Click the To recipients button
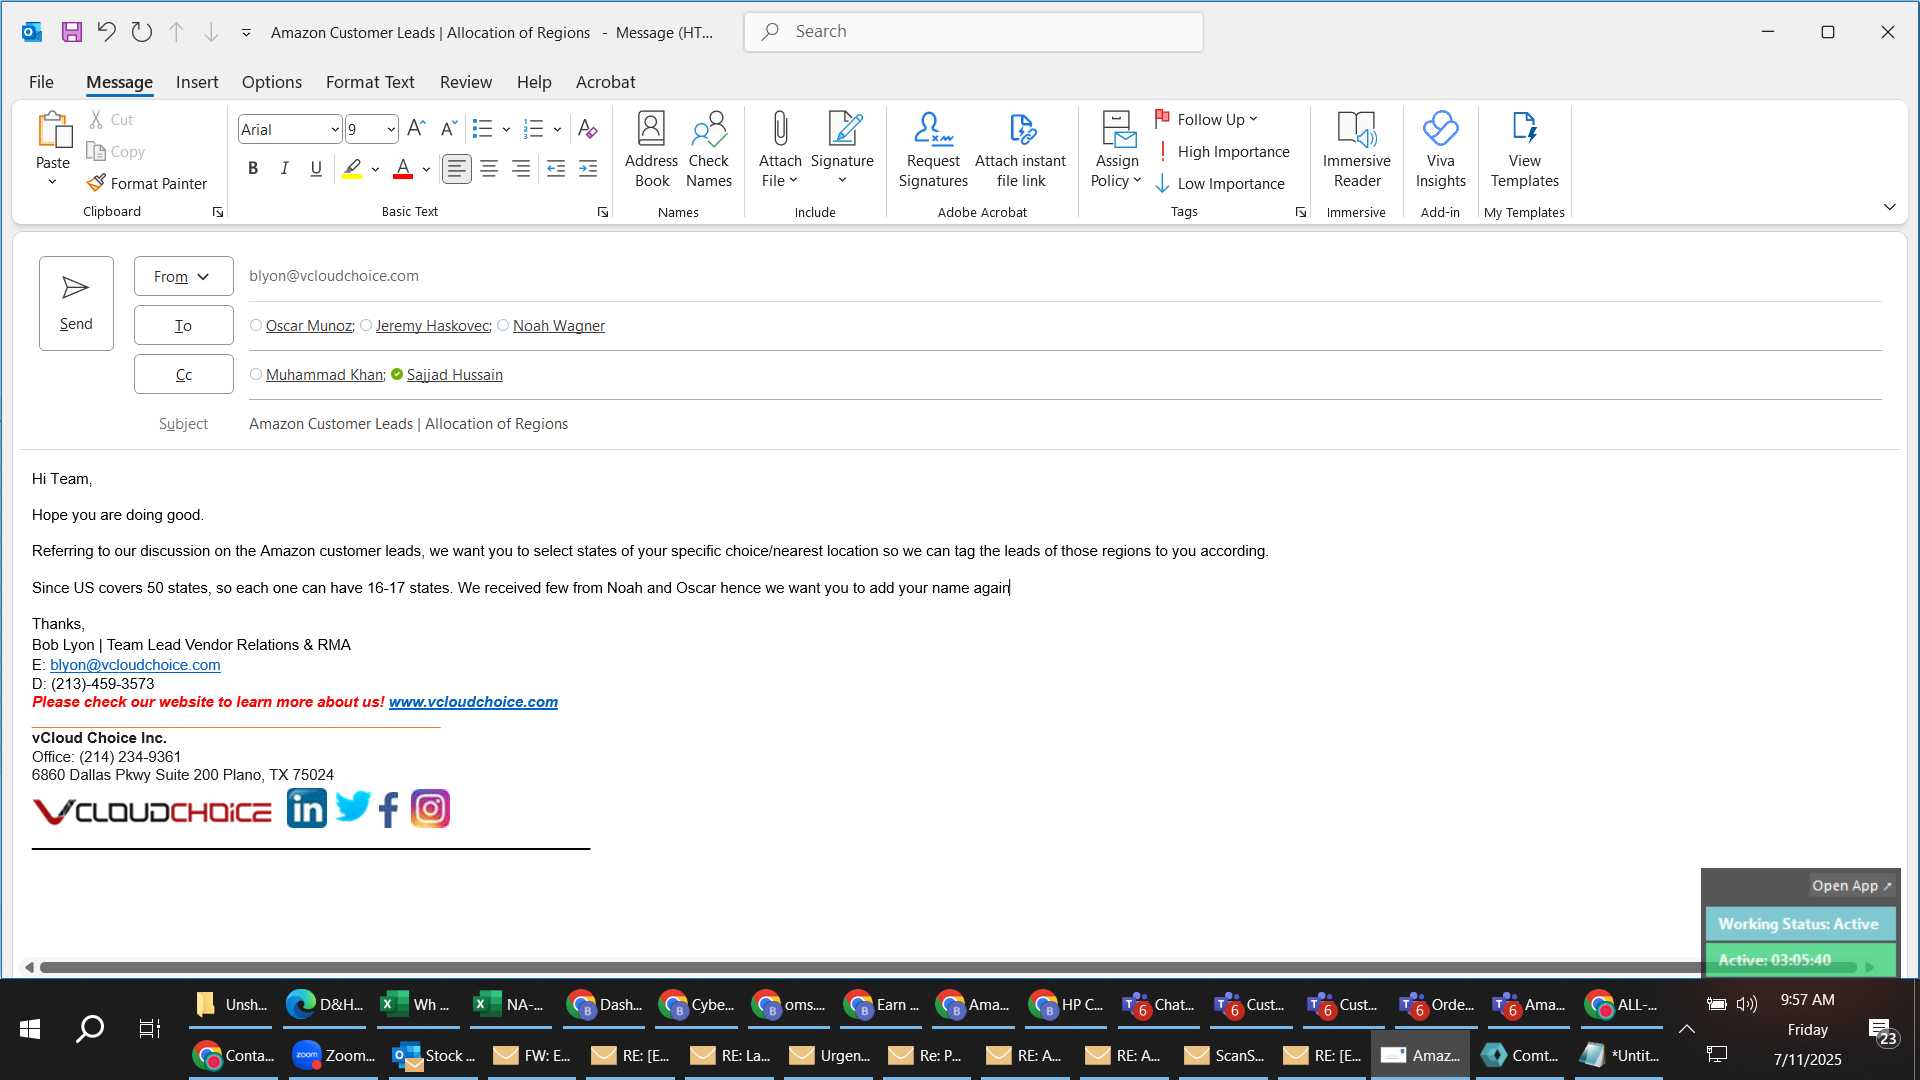 (184, 325)
